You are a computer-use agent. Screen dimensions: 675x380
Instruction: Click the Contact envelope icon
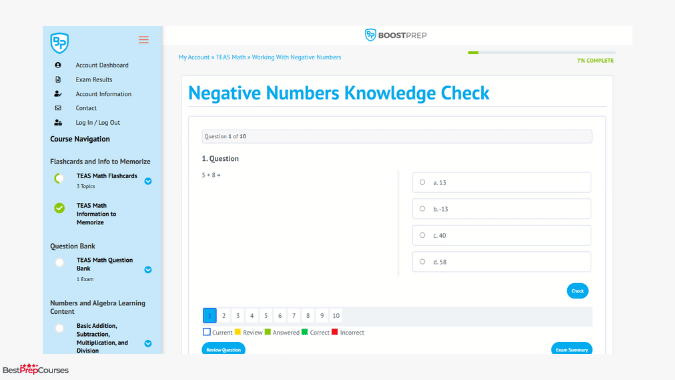pyautogui.click(x=58, y=108)
